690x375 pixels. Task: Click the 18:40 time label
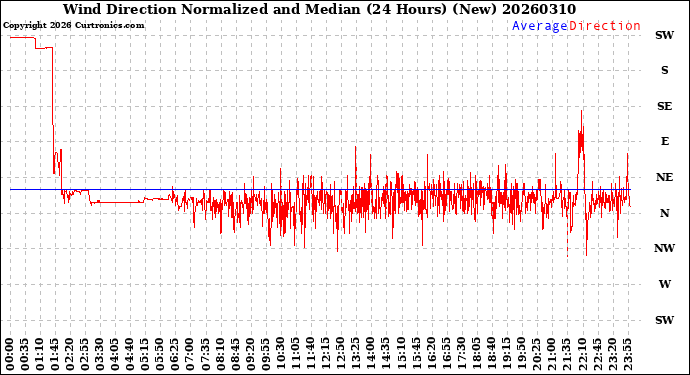click(492, 355)
